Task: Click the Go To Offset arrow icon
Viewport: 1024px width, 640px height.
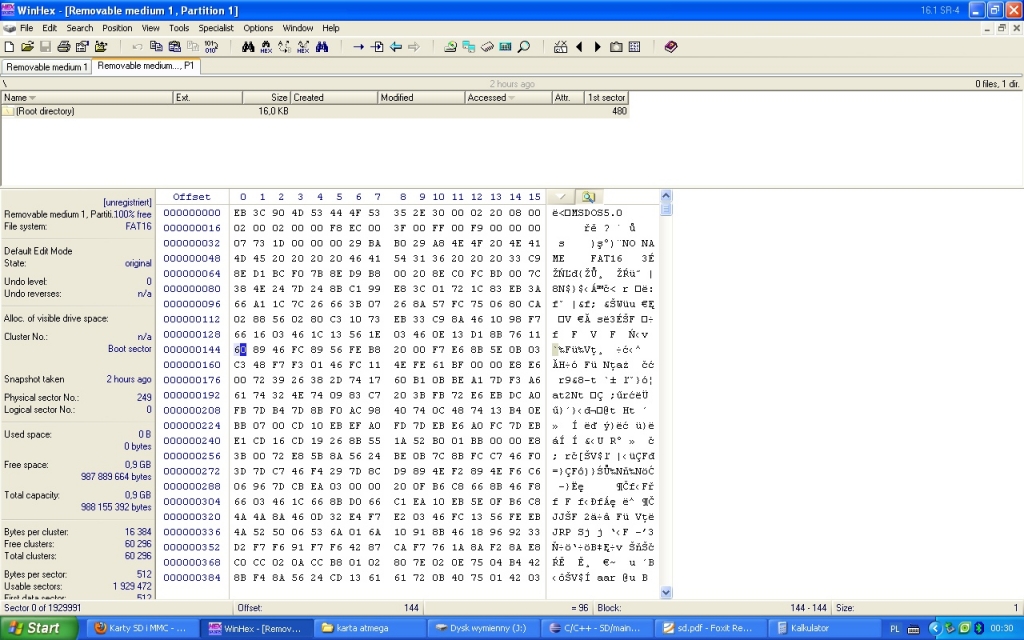Action: click(x=359, y=46)
